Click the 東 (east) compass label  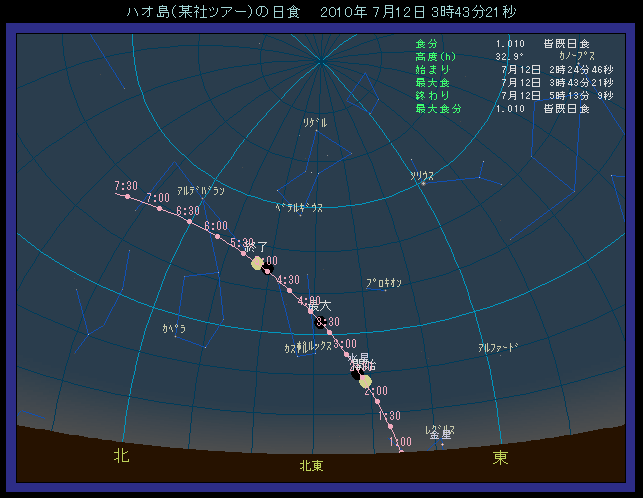click(x=500, y=457)
